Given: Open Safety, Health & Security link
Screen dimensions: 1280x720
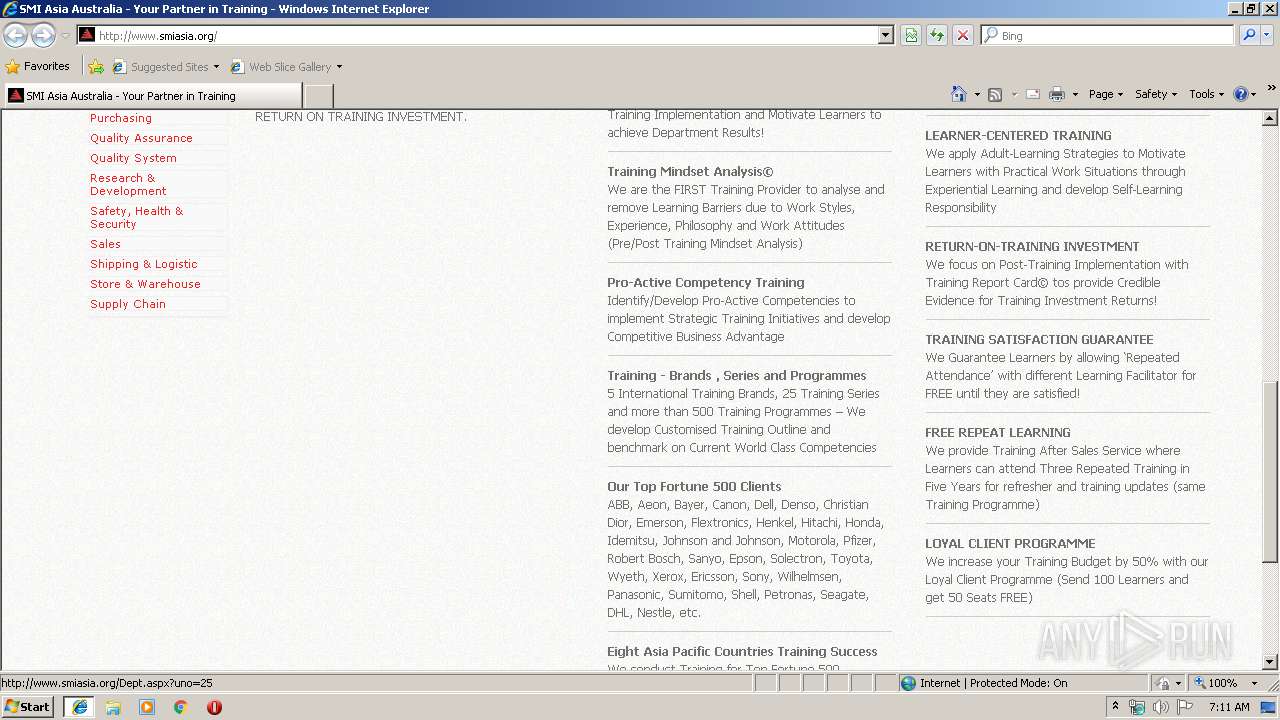Looking at the screenshot, I should tap(136, 217).
